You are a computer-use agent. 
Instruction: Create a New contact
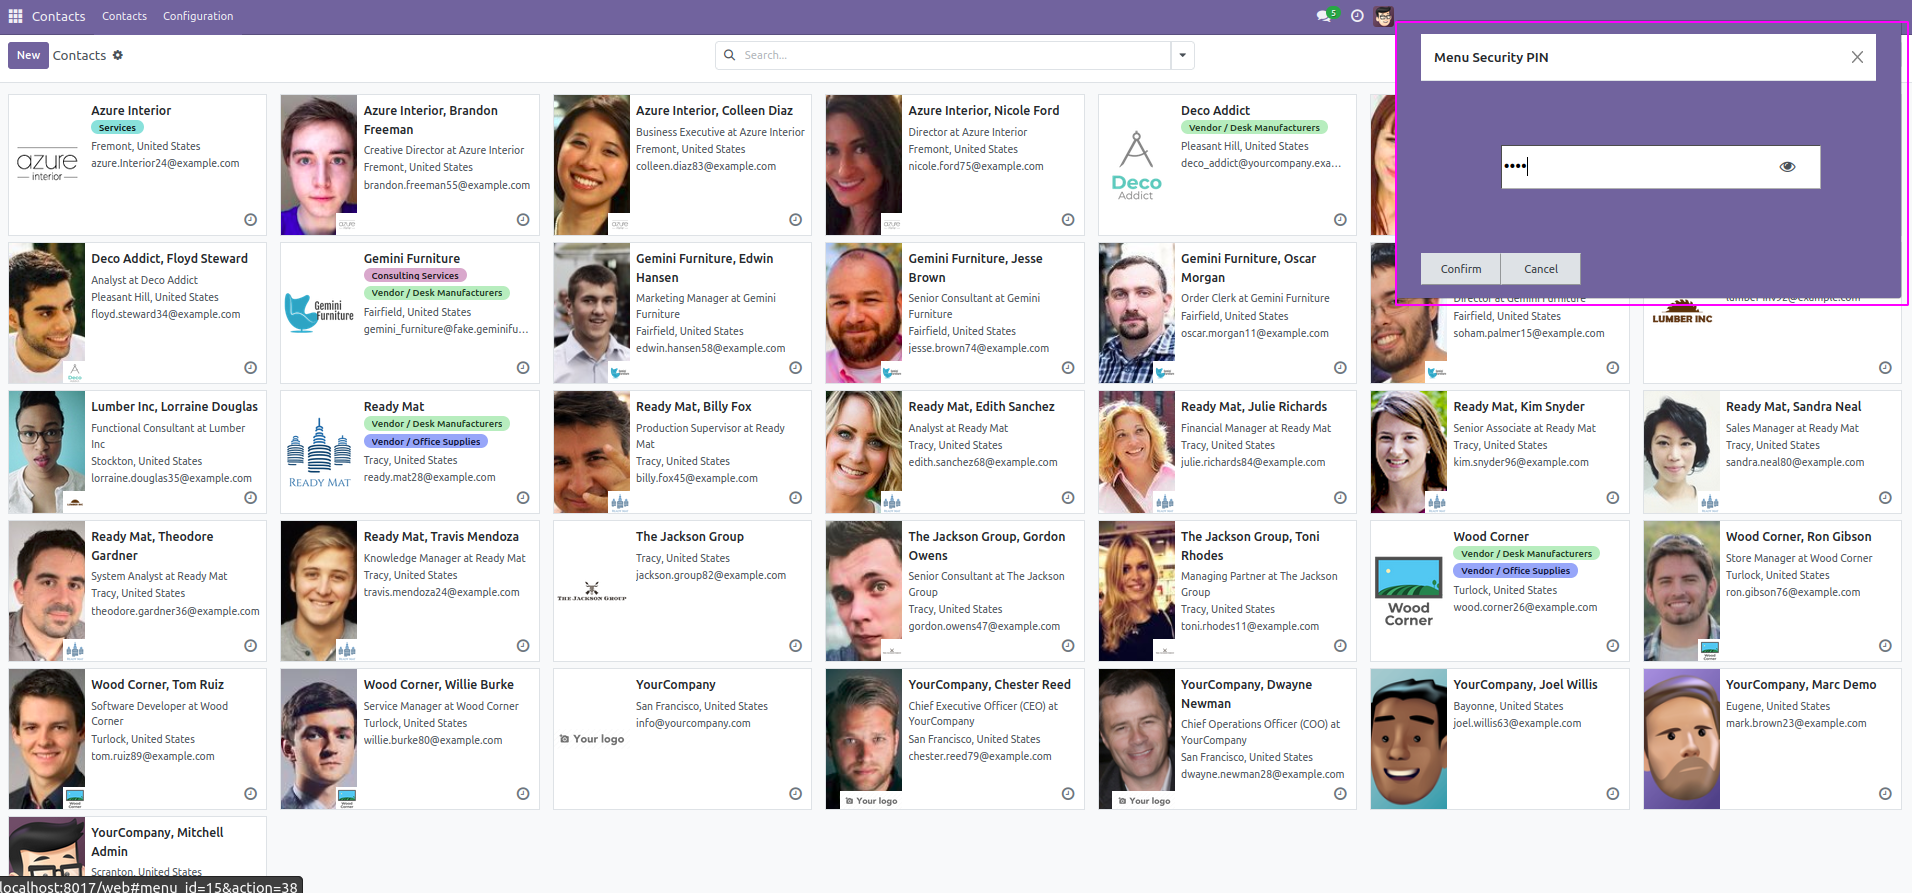[x=28, y=55]
